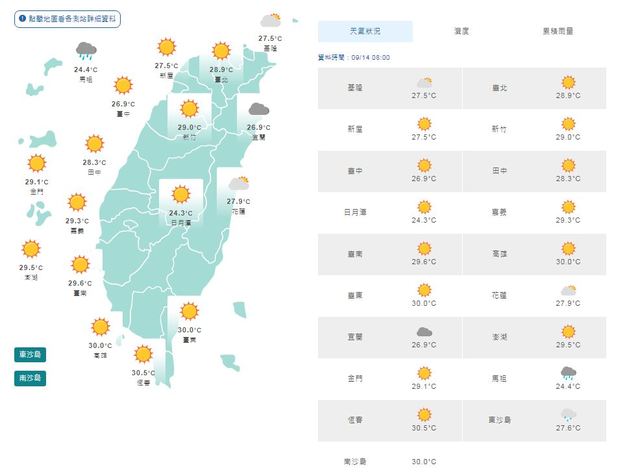Open the 累積雨量 tab
This screenshot has width=640, height=472.
click(558, 31)
